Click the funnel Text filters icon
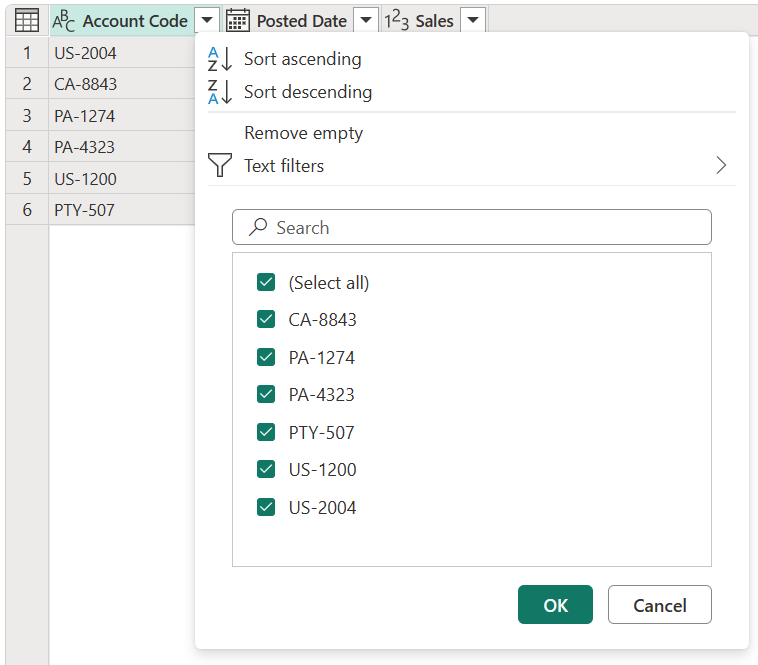The image size is (758, 665). click(220, 165)
